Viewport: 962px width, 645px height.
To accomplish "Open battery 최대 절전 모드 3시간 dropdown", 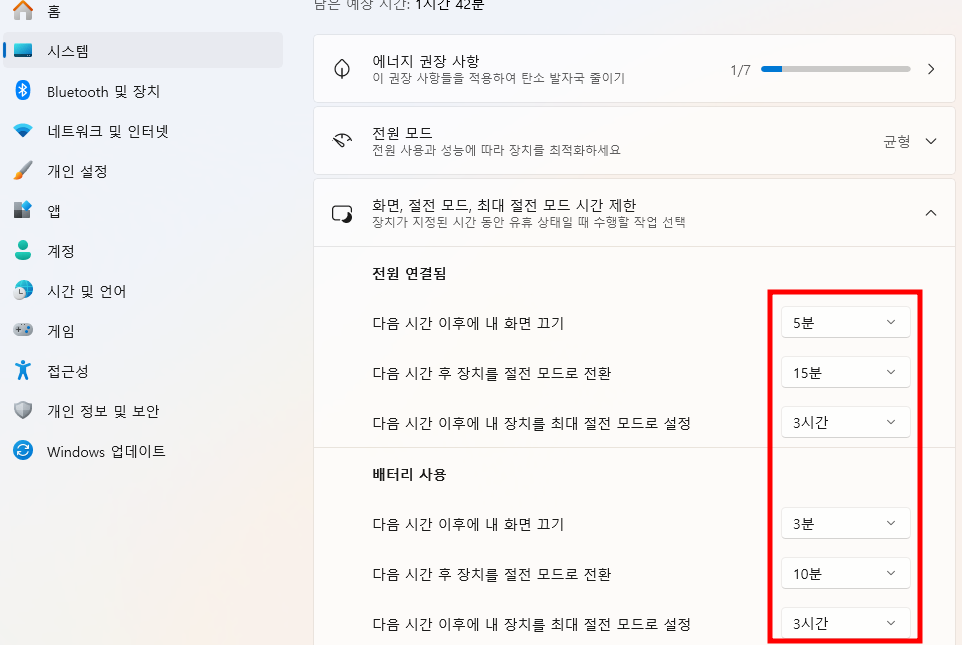I will point(845,624).
